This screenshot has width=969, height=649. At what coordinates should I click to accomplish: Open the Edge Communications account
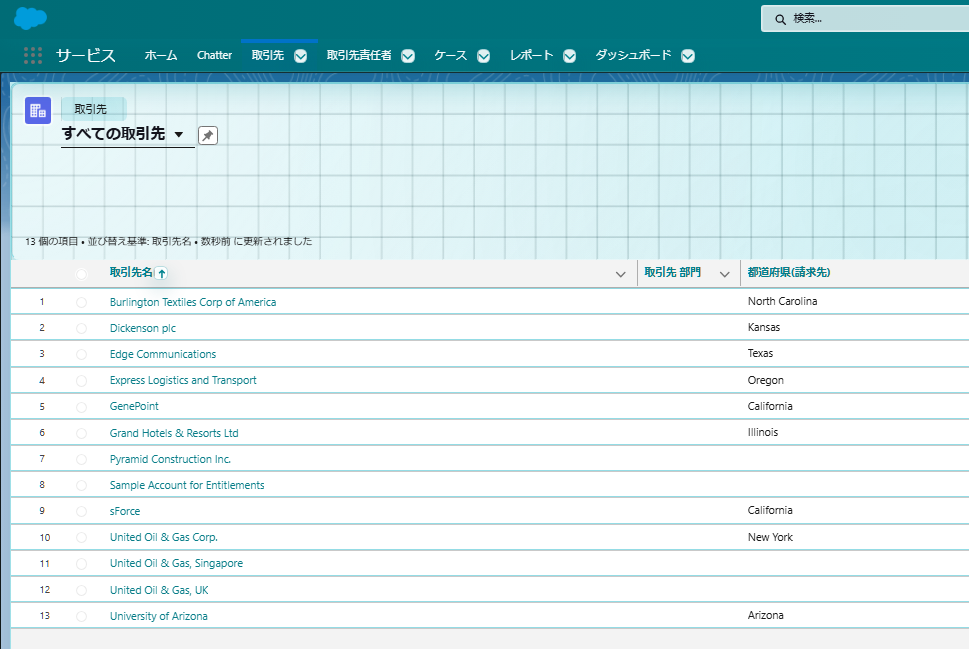163,354
